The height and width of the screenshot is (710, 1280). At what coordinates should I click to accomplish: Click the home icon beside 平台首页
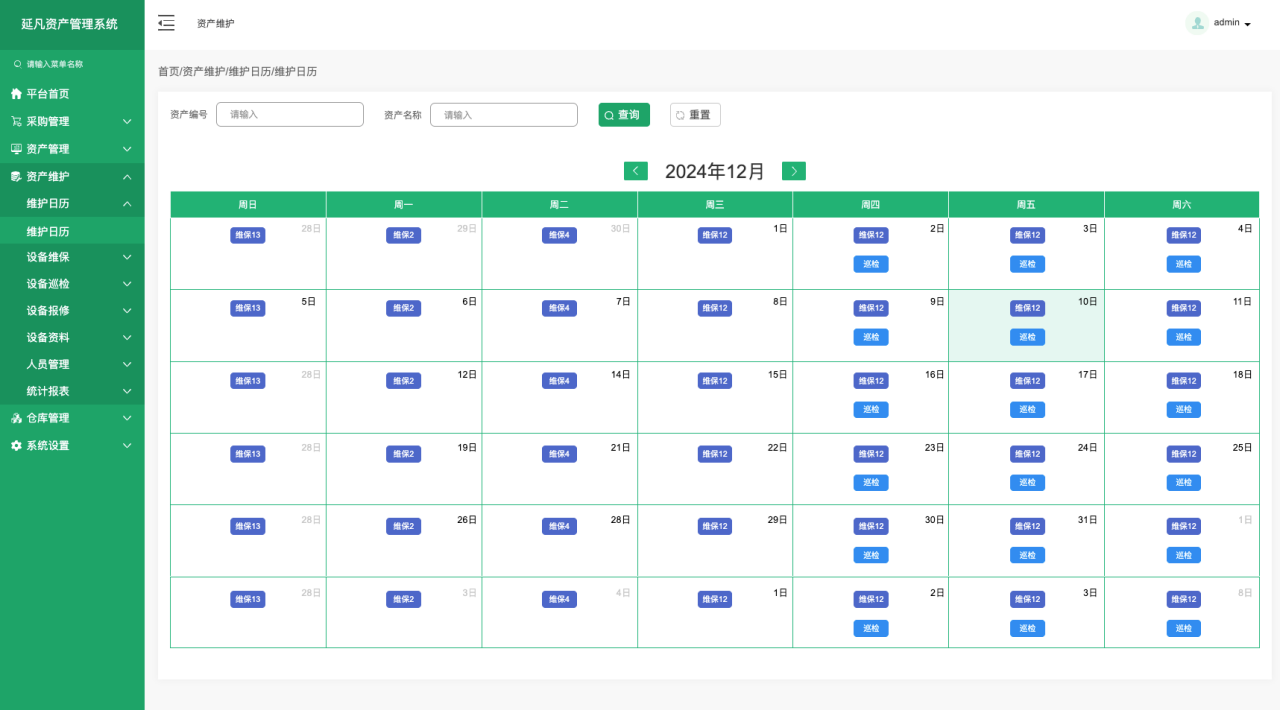tap(16, 94)
